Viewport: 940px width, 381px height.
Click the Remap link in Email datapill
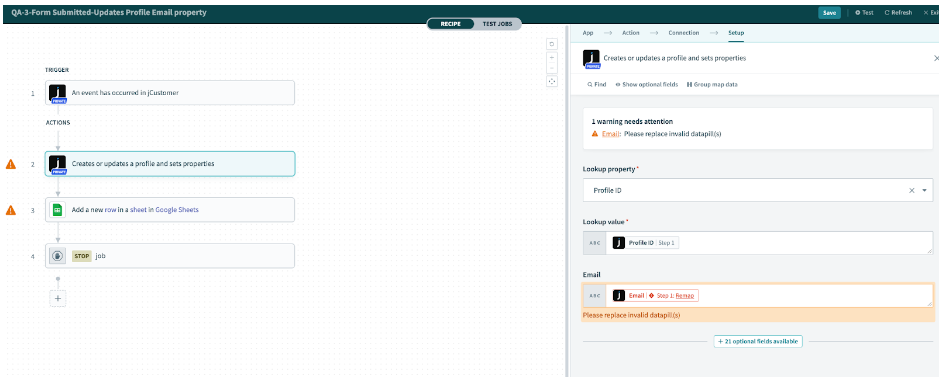[685, 295]
